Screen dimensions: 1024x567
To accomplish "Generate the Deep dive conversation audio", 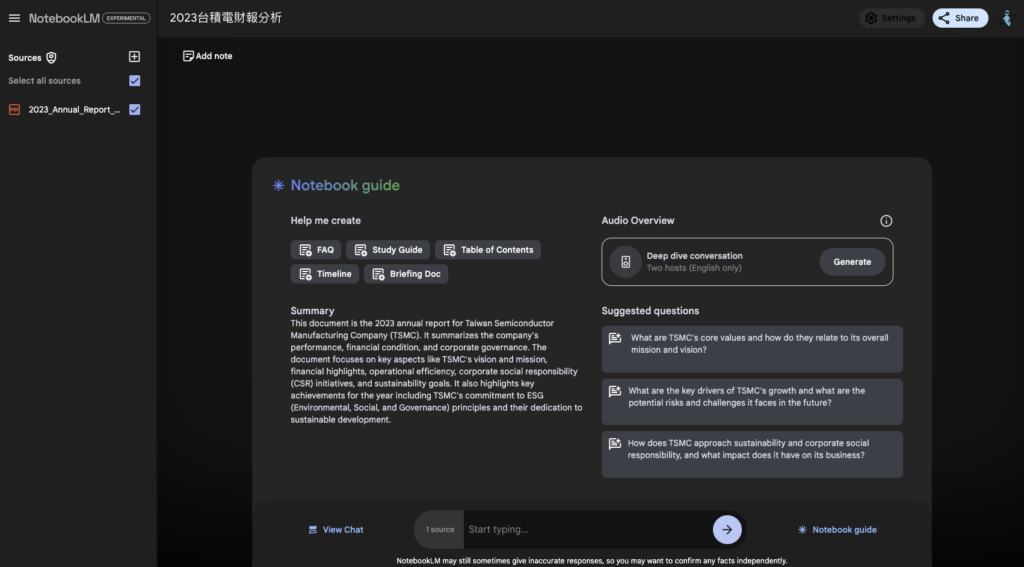I will 852,262.
